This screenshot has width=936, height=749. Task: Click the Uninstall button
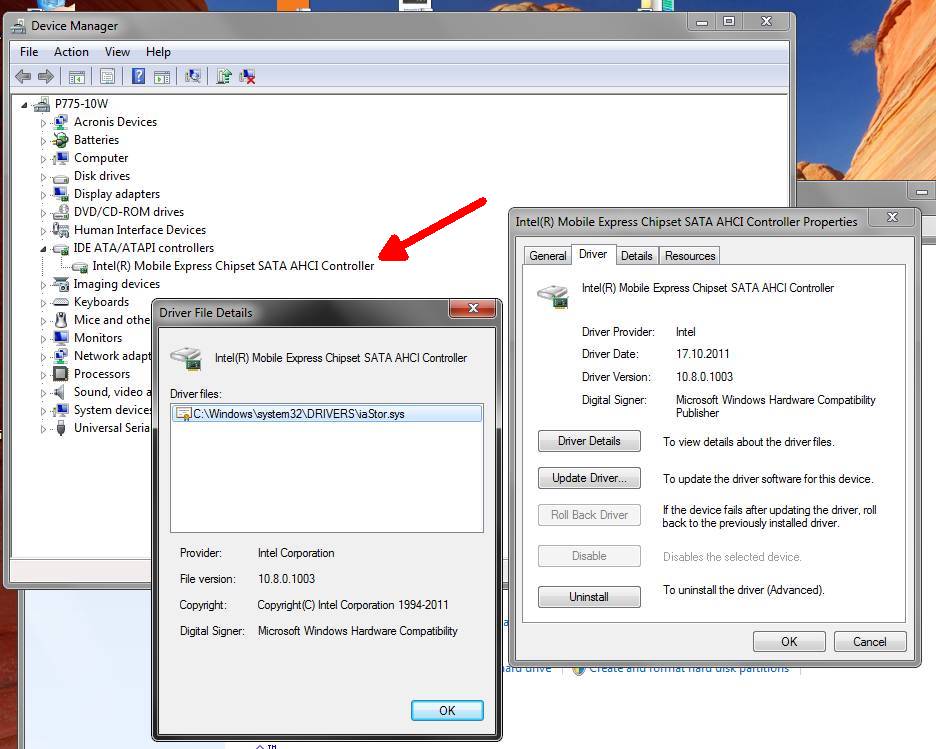click(589, 597)
